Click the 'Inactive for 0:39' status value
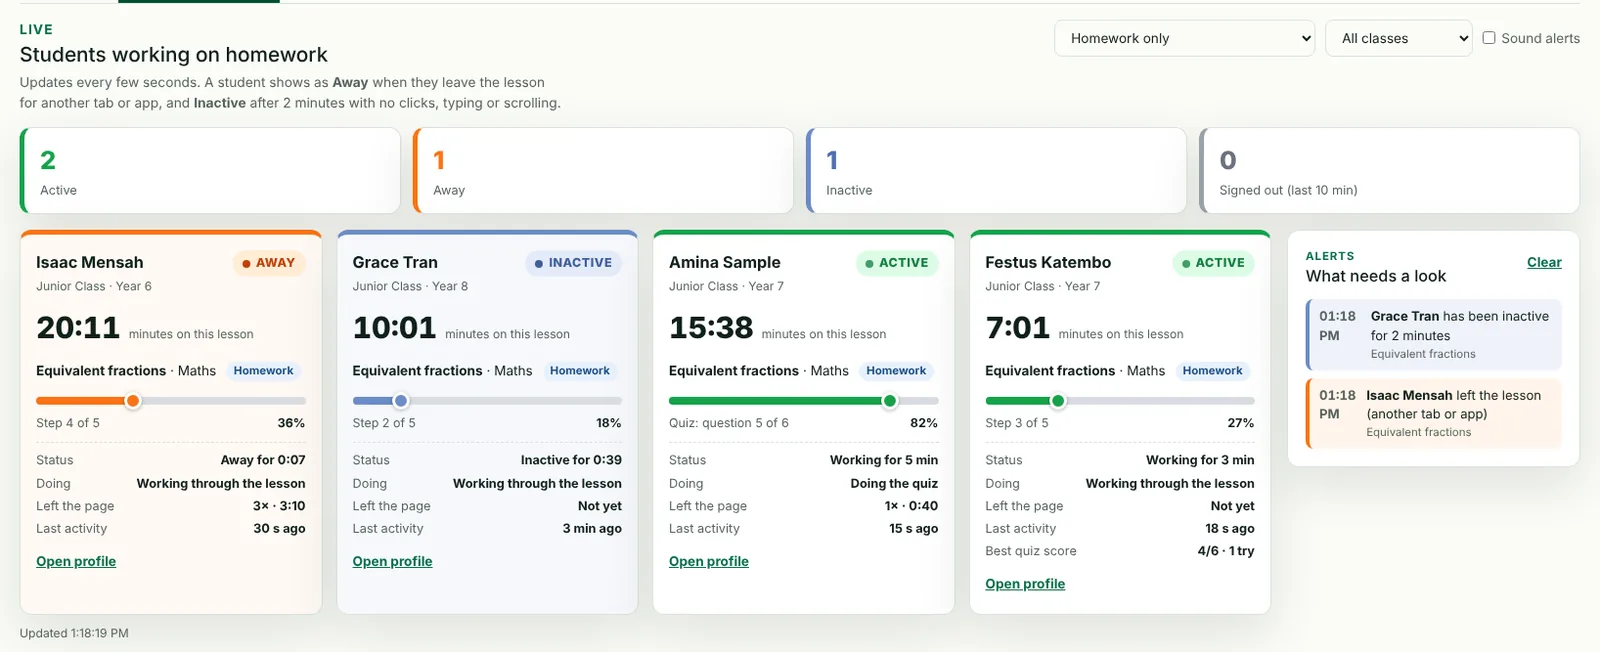The width and height of the screenshot is (1600, 652). (571, 460)
